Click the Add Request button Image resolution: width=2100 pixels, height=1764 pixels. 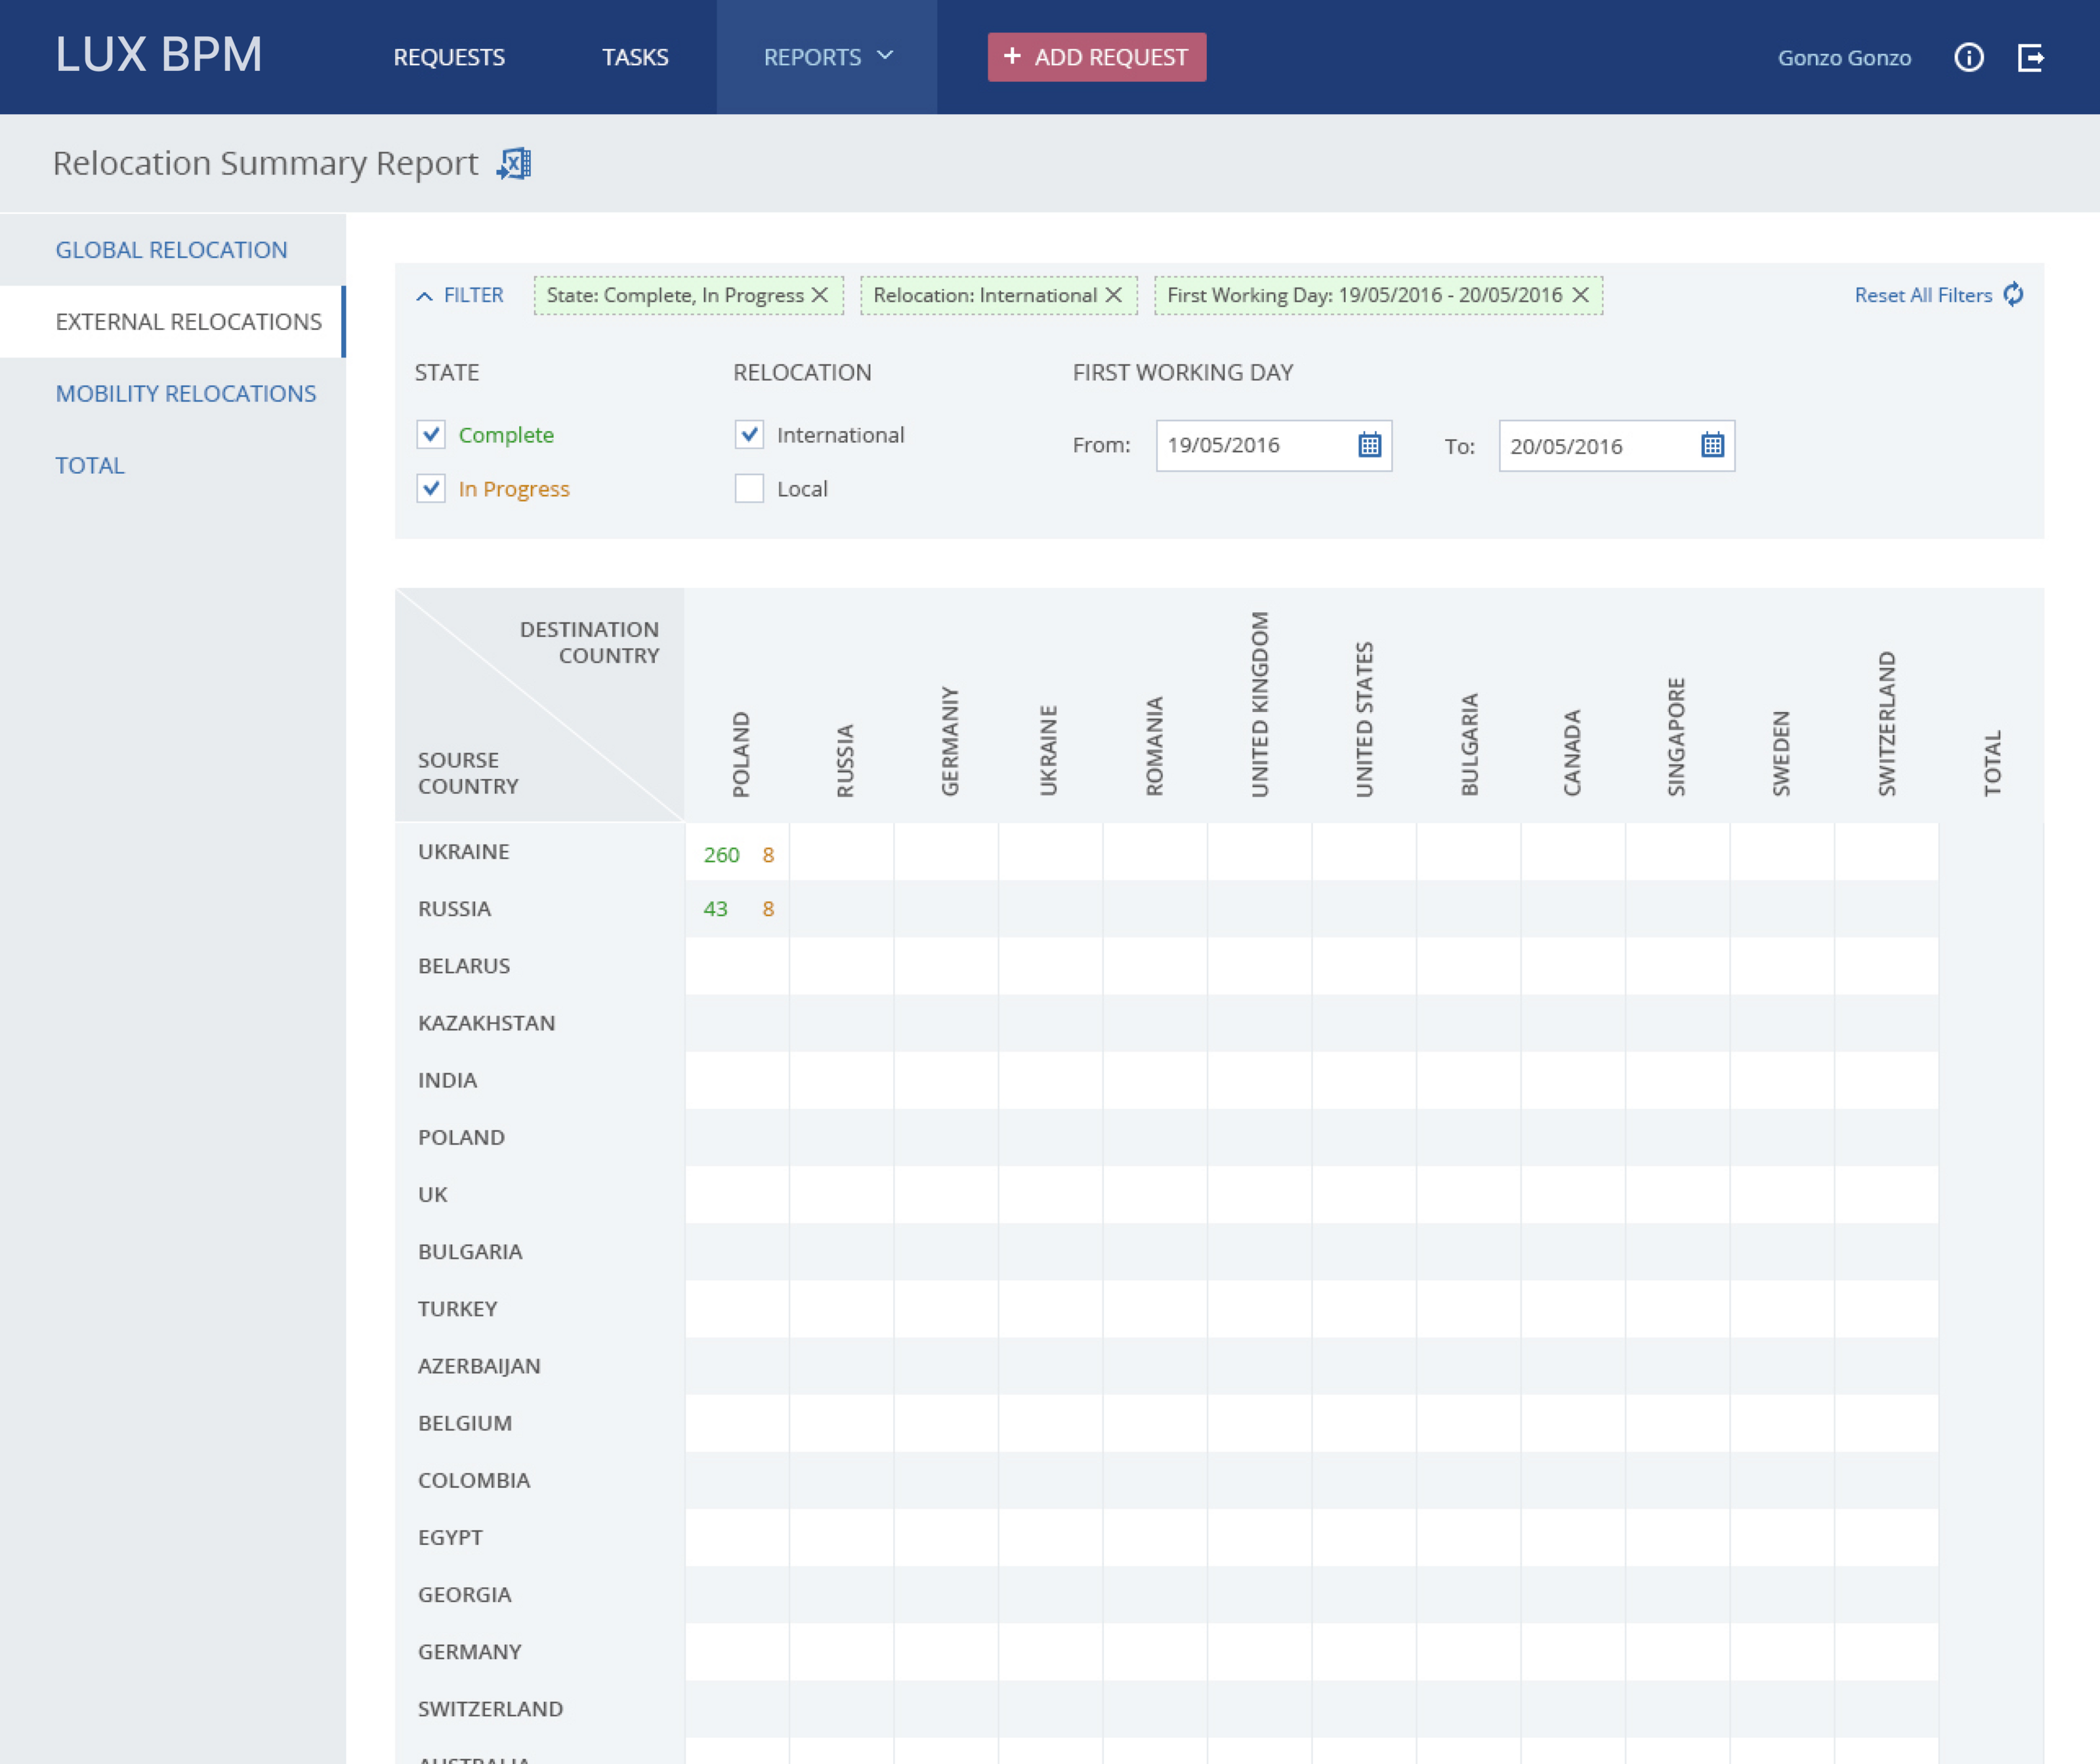click(1096, 57)
